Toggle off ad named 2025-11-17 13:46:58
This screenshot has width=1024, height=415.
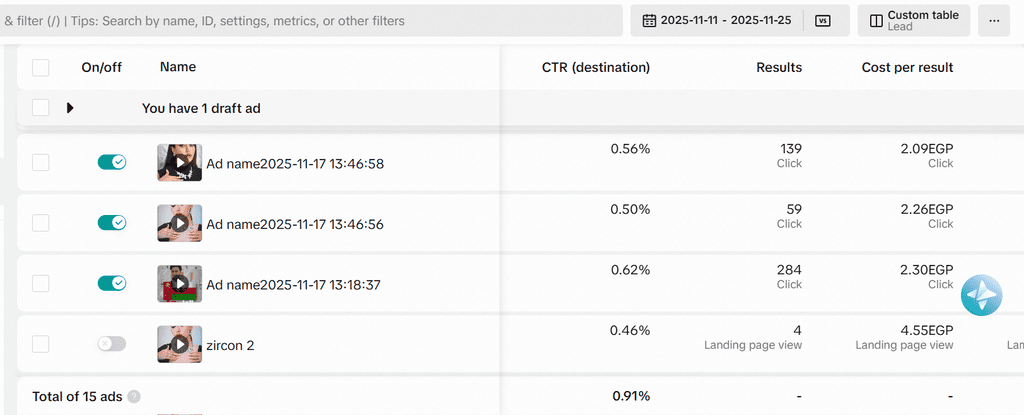point(112,162)
